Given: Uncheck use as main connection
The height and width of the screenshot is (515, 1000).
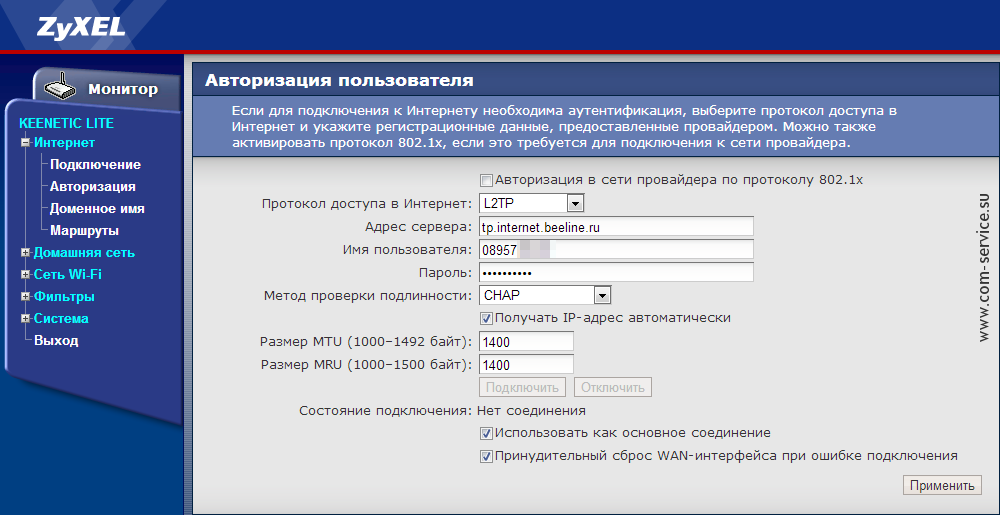Looking at the screenshot, I should [487, 434].
